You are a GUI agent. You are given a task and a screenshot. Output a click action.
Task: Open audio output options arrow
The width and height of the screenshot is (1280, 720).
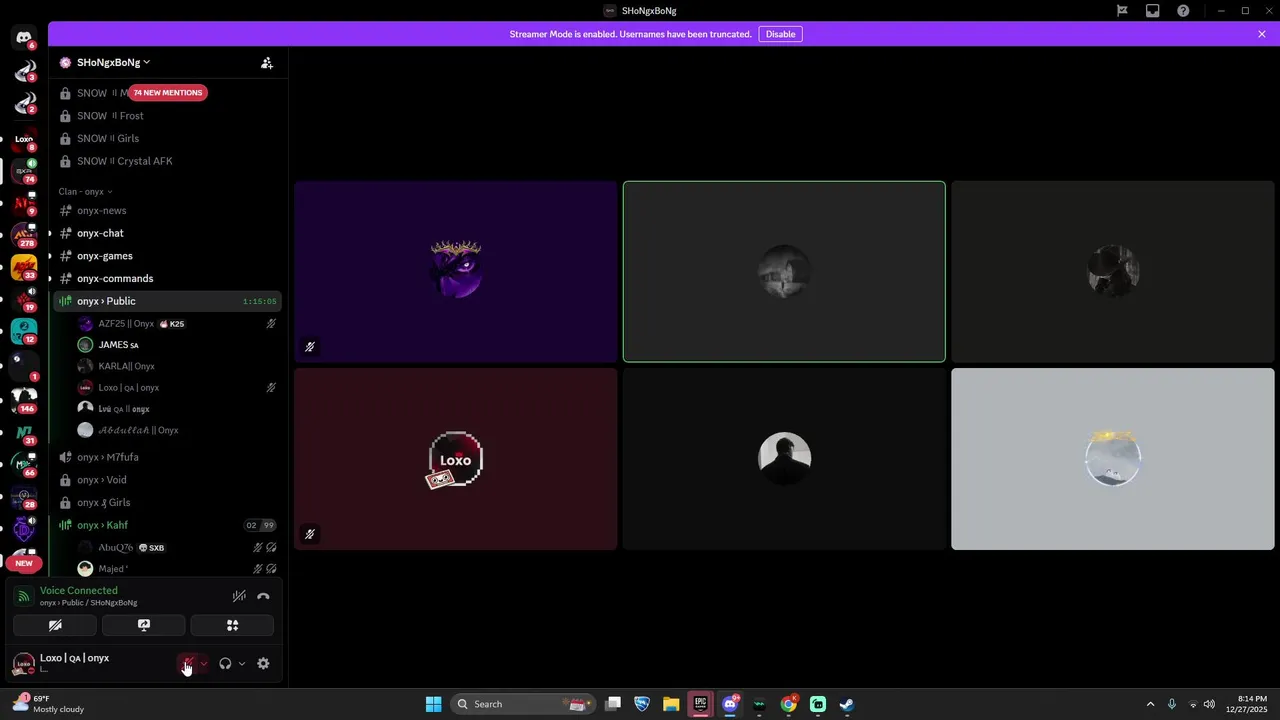[241, 663]
